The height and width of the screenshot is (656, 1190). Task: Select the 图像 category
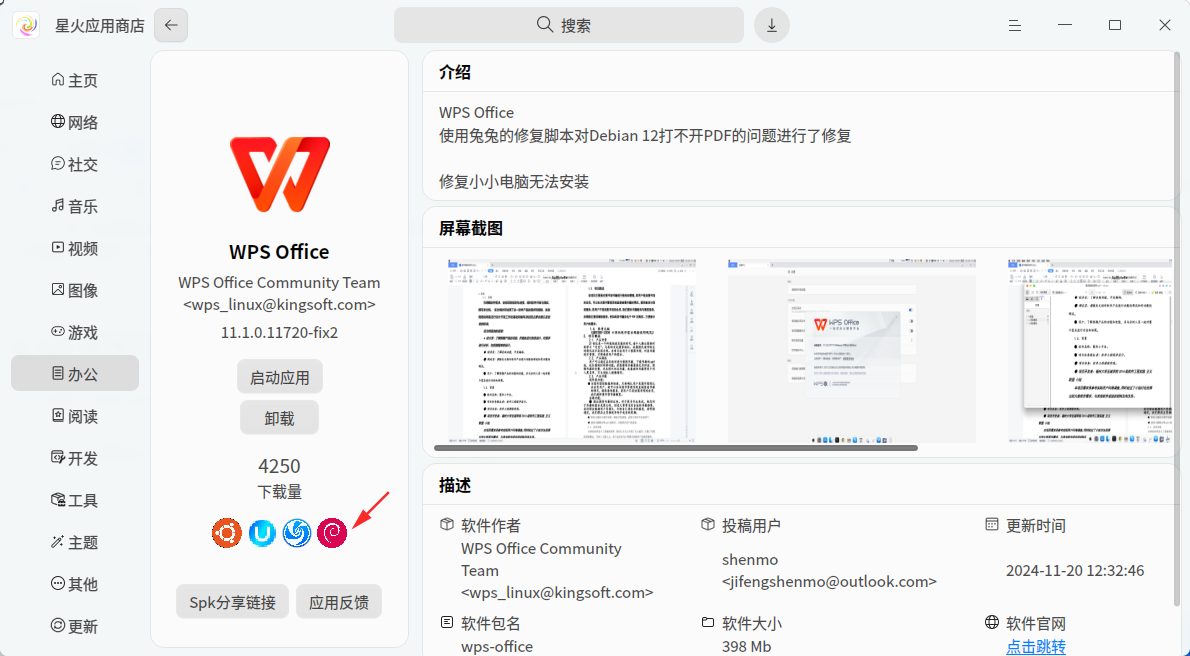[74, 290]
